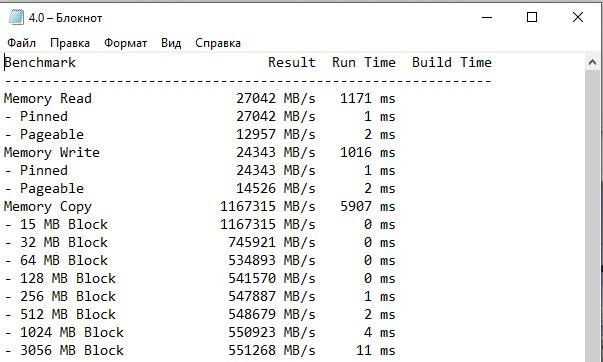Click the 548679 MB/s value
This screenshot has width=603, height=362.
[272, 315]
